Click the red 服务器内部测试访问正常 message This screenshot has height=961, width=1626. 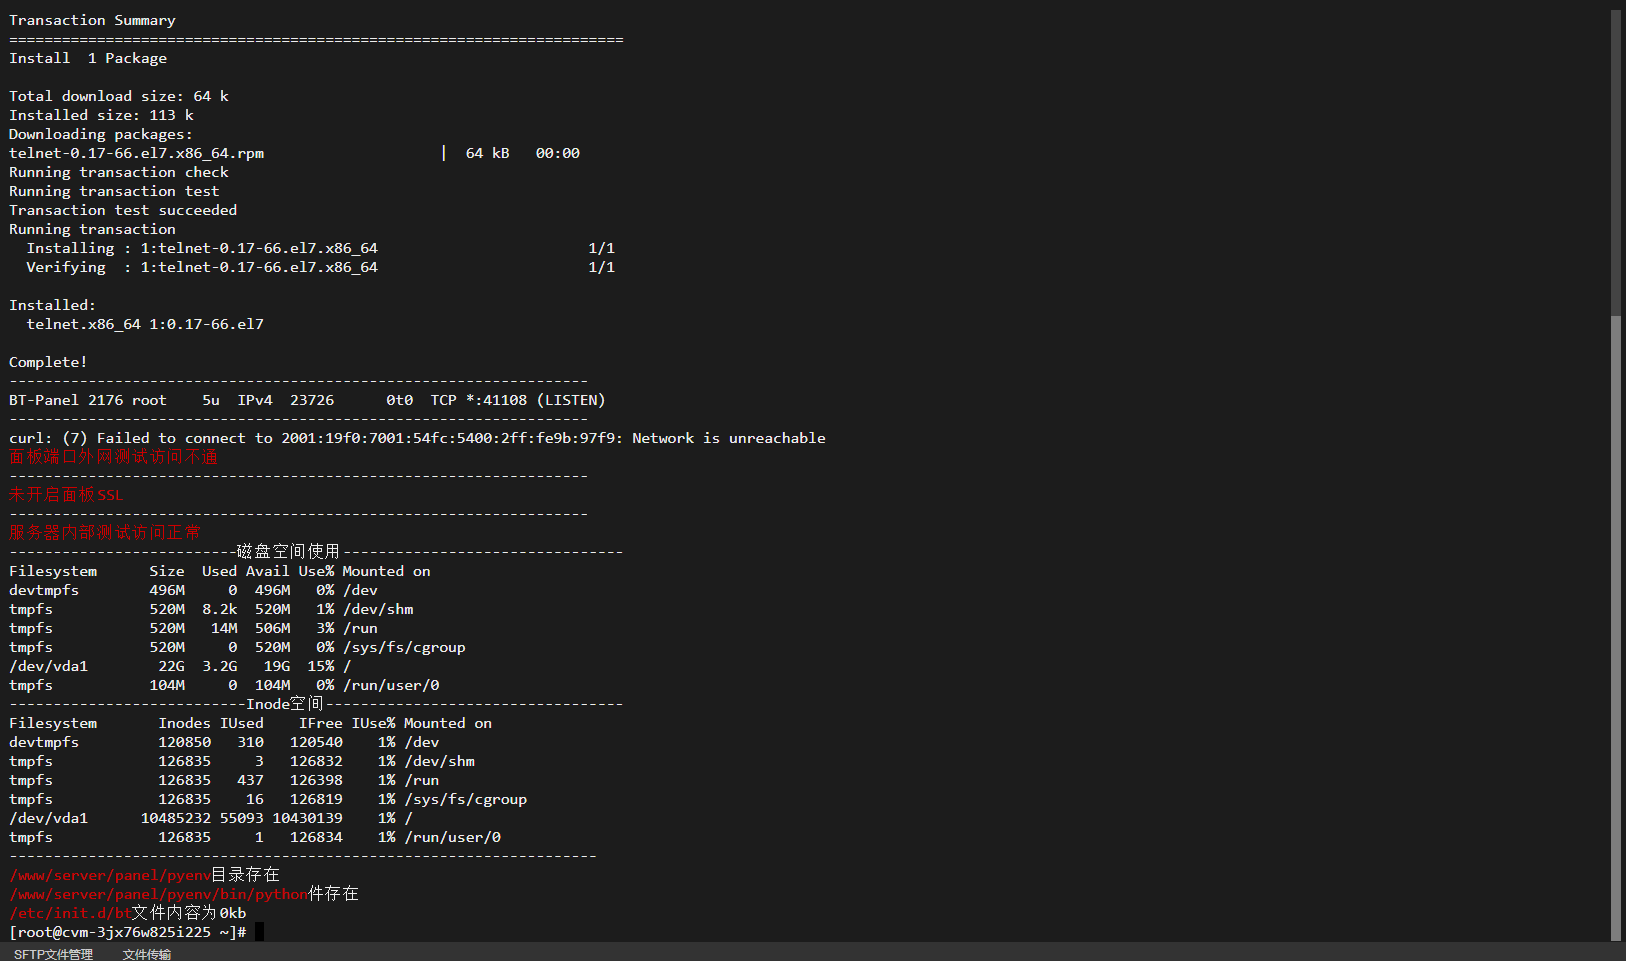click(104, 533)
